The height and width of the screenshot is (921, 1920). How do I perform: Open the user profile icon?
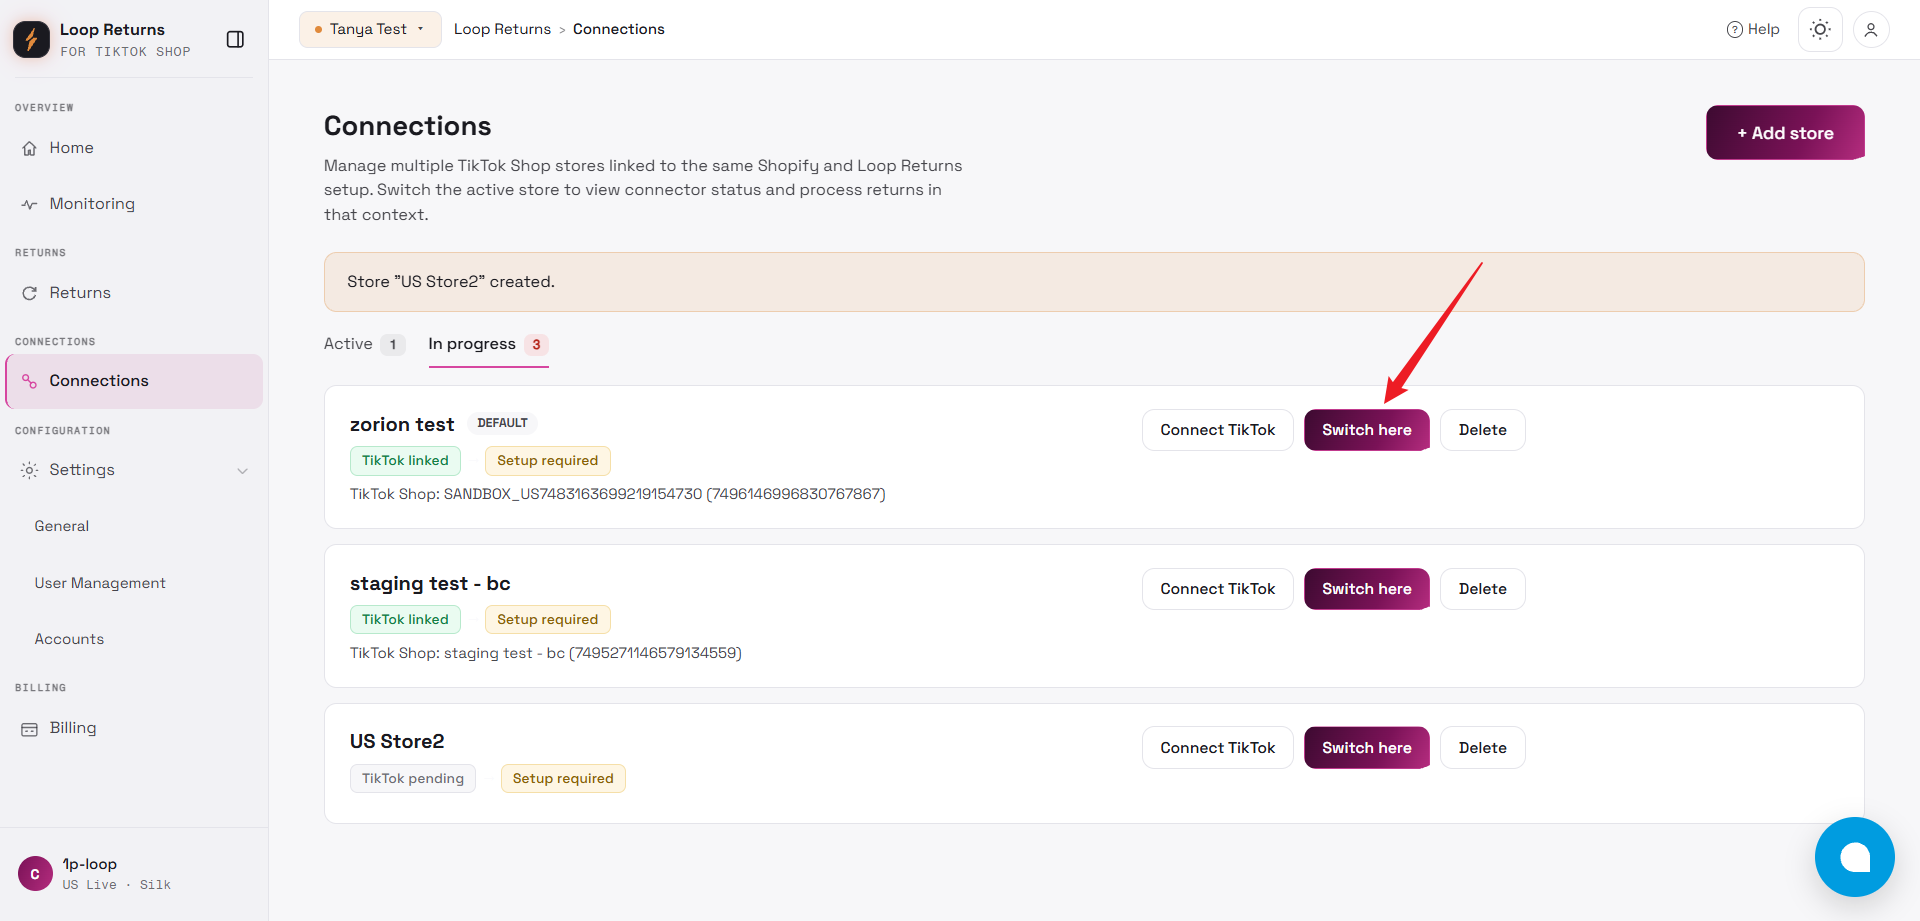[1871, 29]
